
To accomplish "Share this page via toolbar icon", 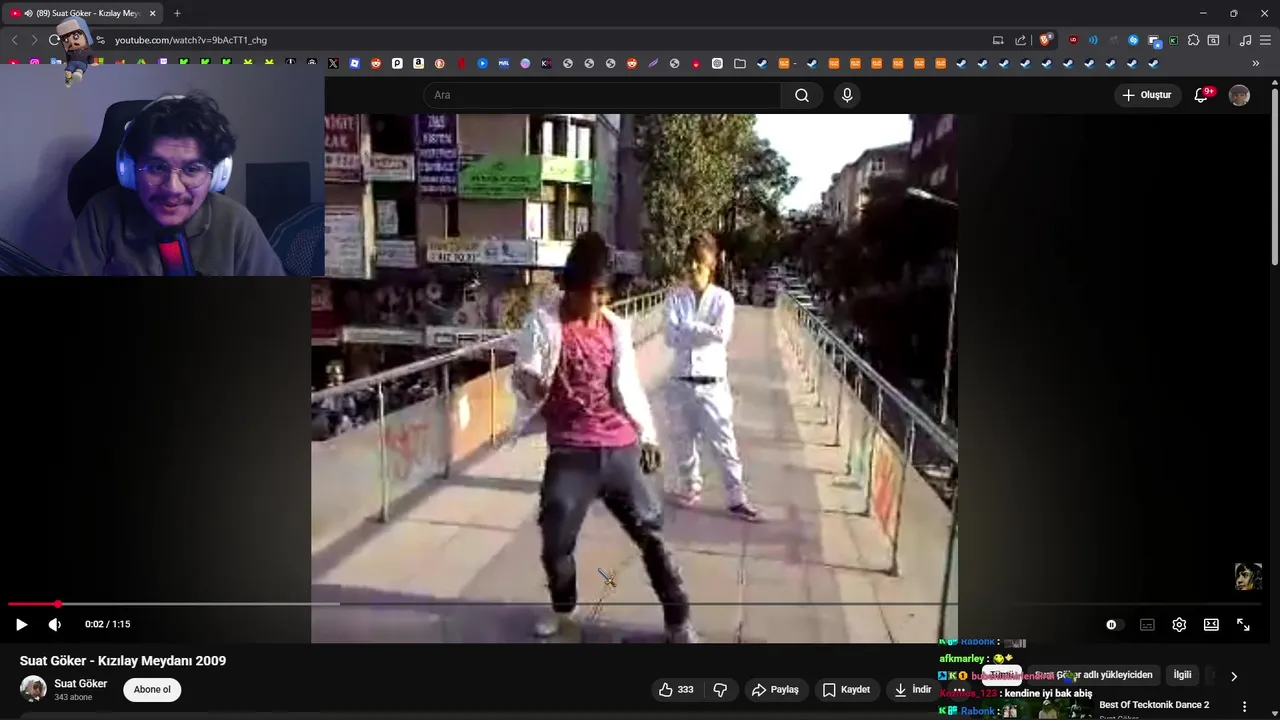I will point(1020,40).
